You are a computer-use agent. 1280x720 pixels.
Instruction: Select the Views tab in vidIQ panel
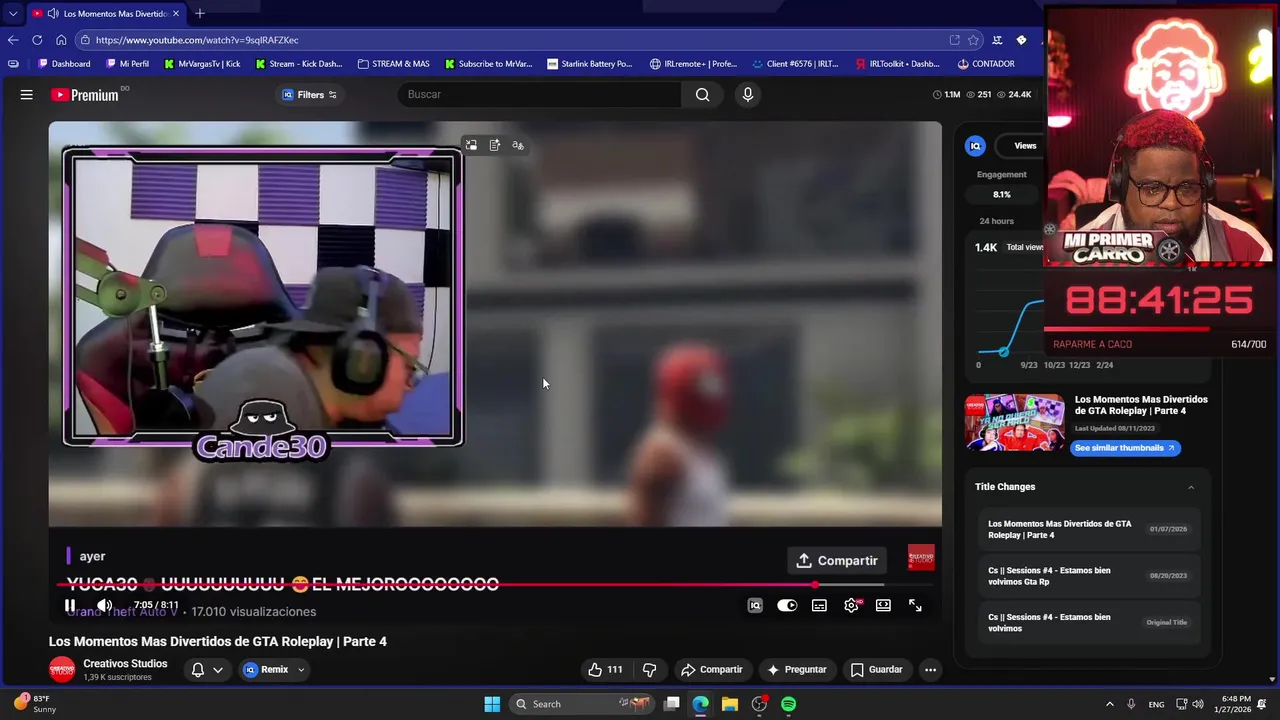click(1025, 146)
